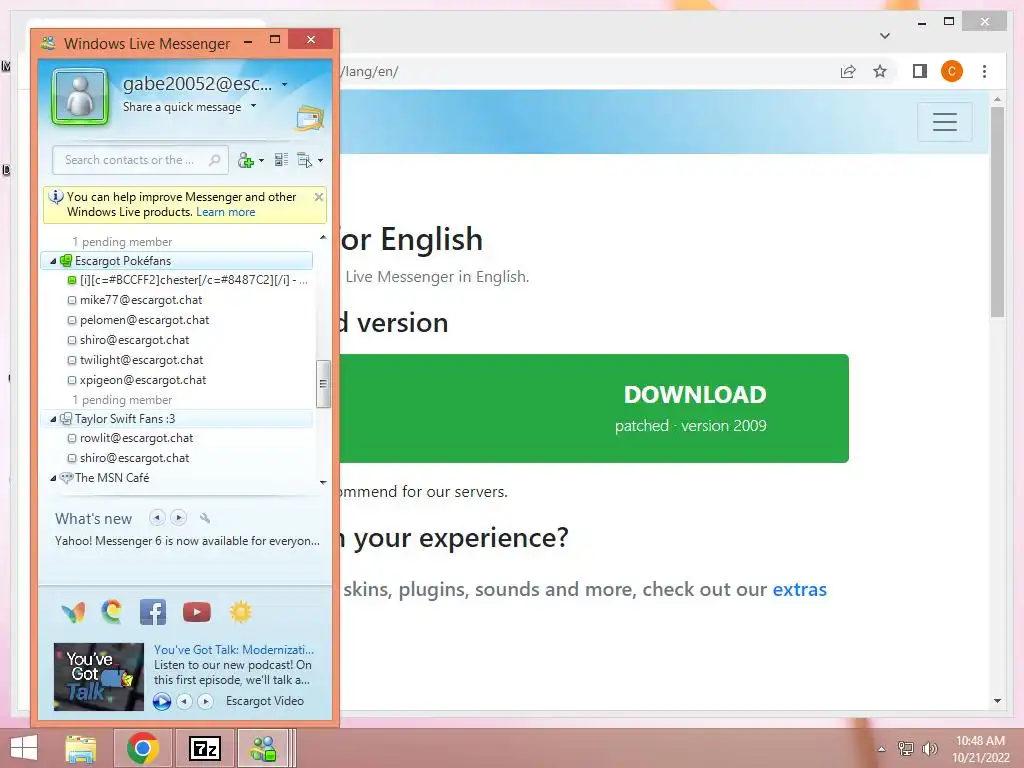Click the Yahoo! Messenger 6 news text
Viewport: 1024px width, 768px height.
pyautogui.click(x=187, y=541)
